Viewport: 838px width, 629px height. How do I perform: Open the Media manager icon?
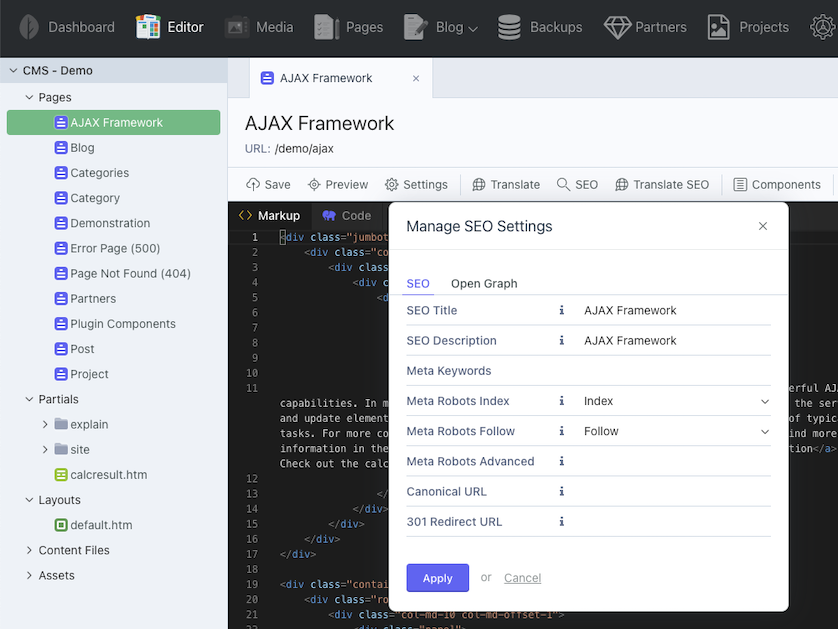pyautogui.click(x=237, y=27)
